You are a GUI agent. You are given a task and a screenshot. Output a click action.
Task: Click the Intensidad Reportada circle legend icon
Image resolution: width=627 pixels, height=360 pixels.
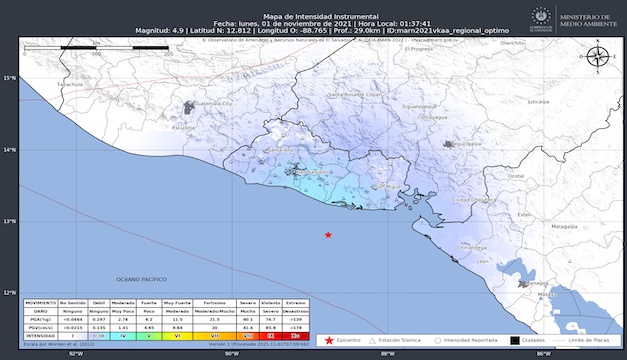437,341
